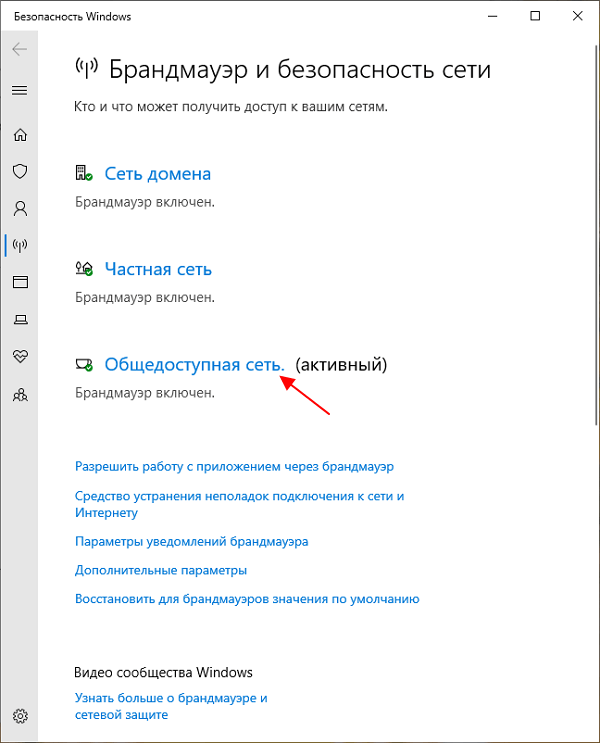The width and height of the screenshot is (600, 743).
Task: Open 'Дополнительные параметры' link
Action: click(161, 570)
